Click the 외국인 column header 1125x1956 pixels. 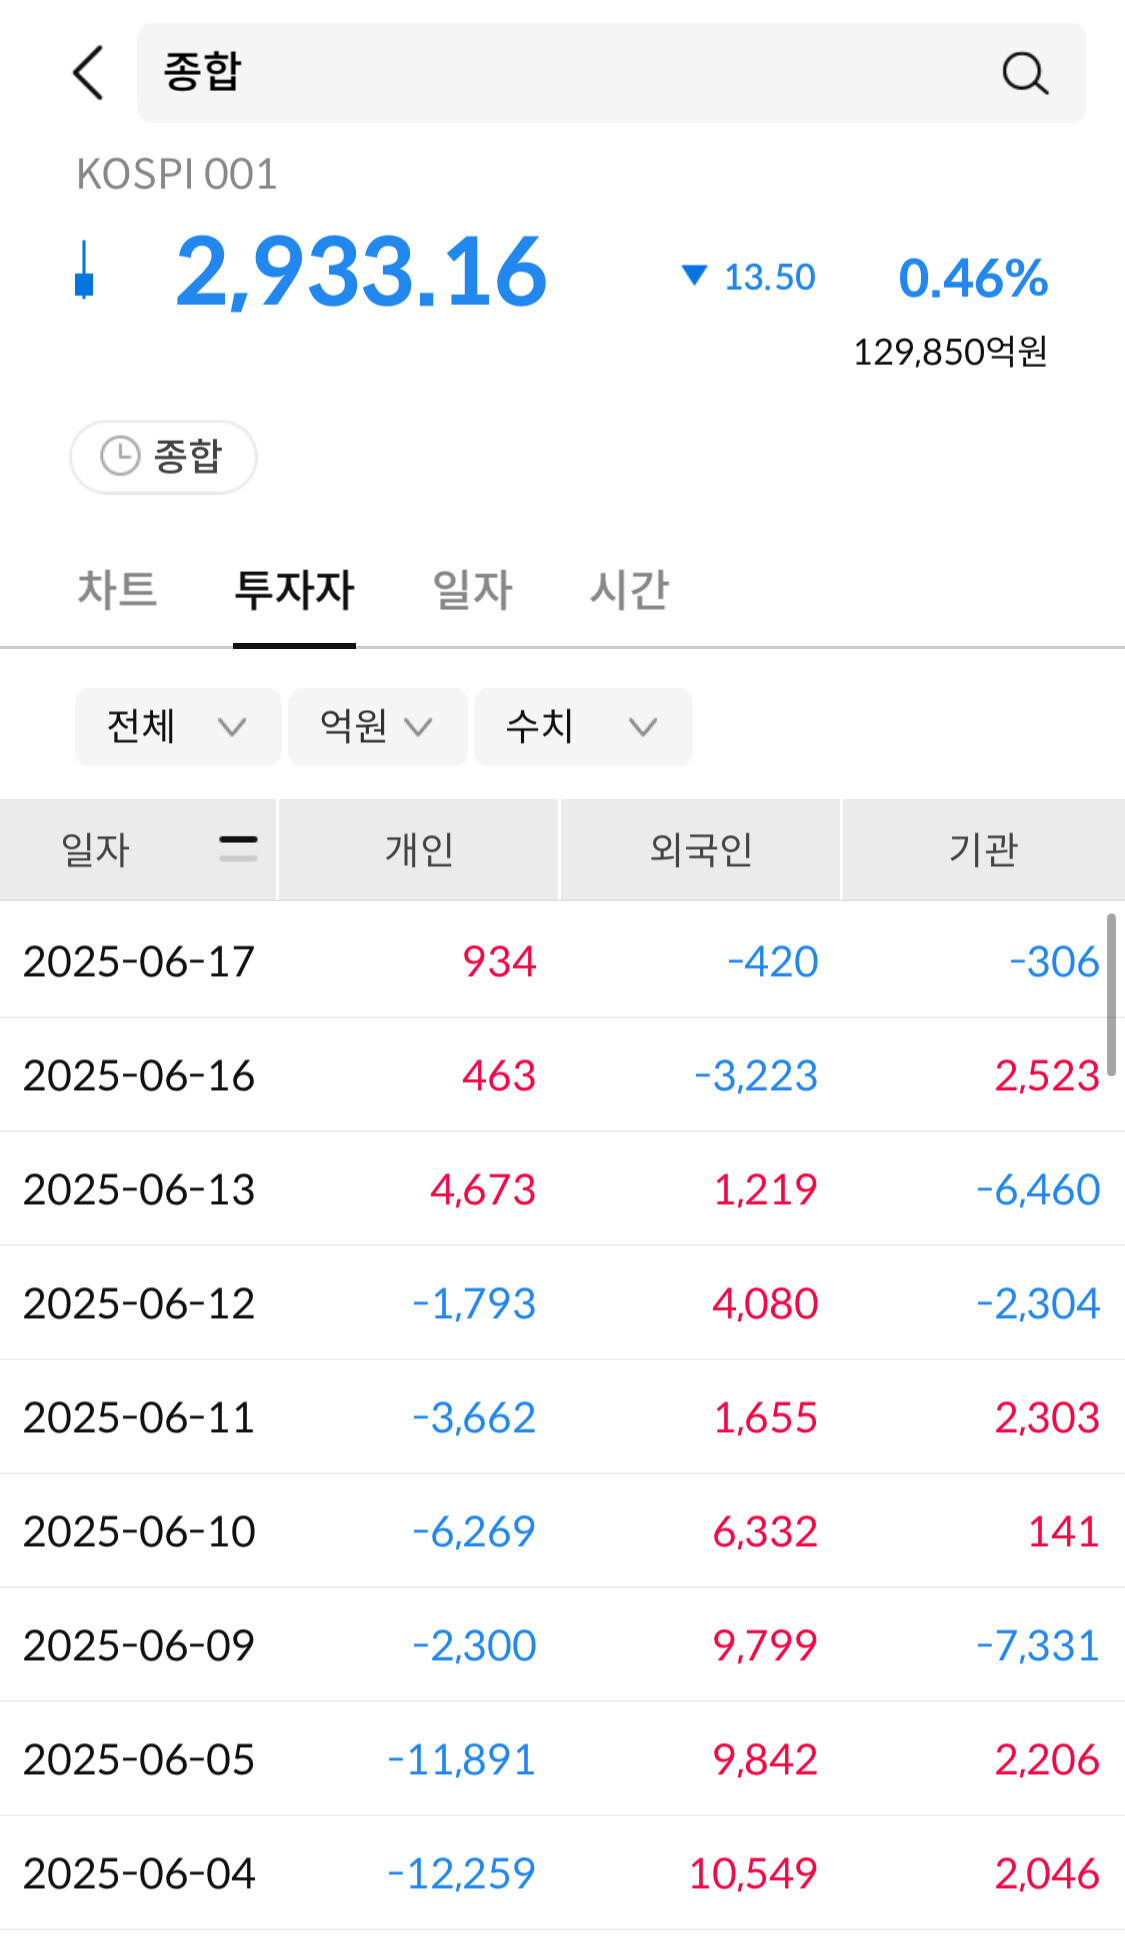pyautogui.click(x=700, y=850)
